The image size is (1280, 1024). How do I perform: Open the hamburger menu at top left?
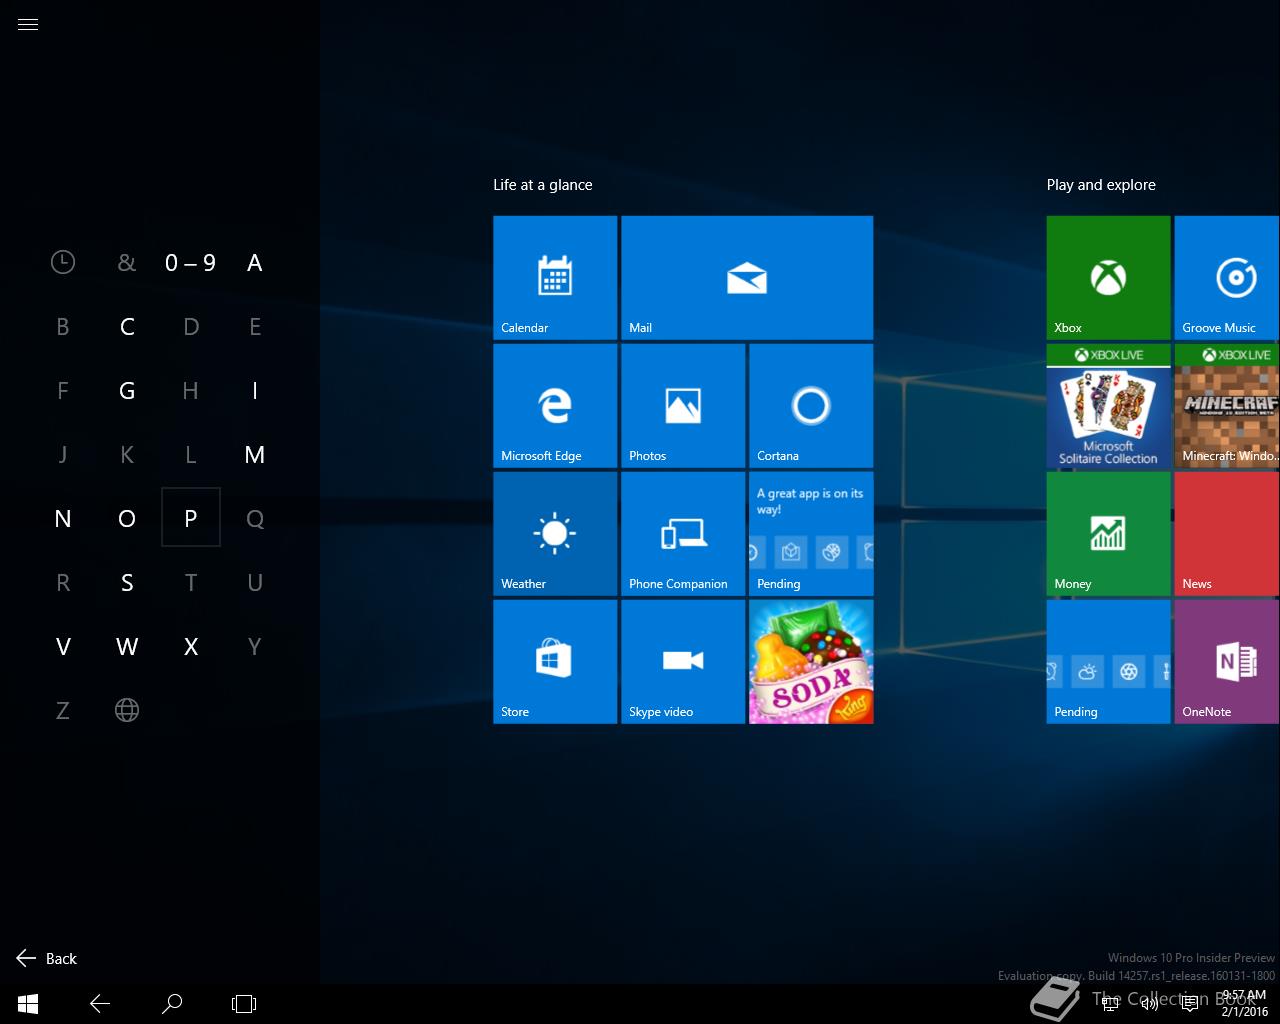pos(28,25)
